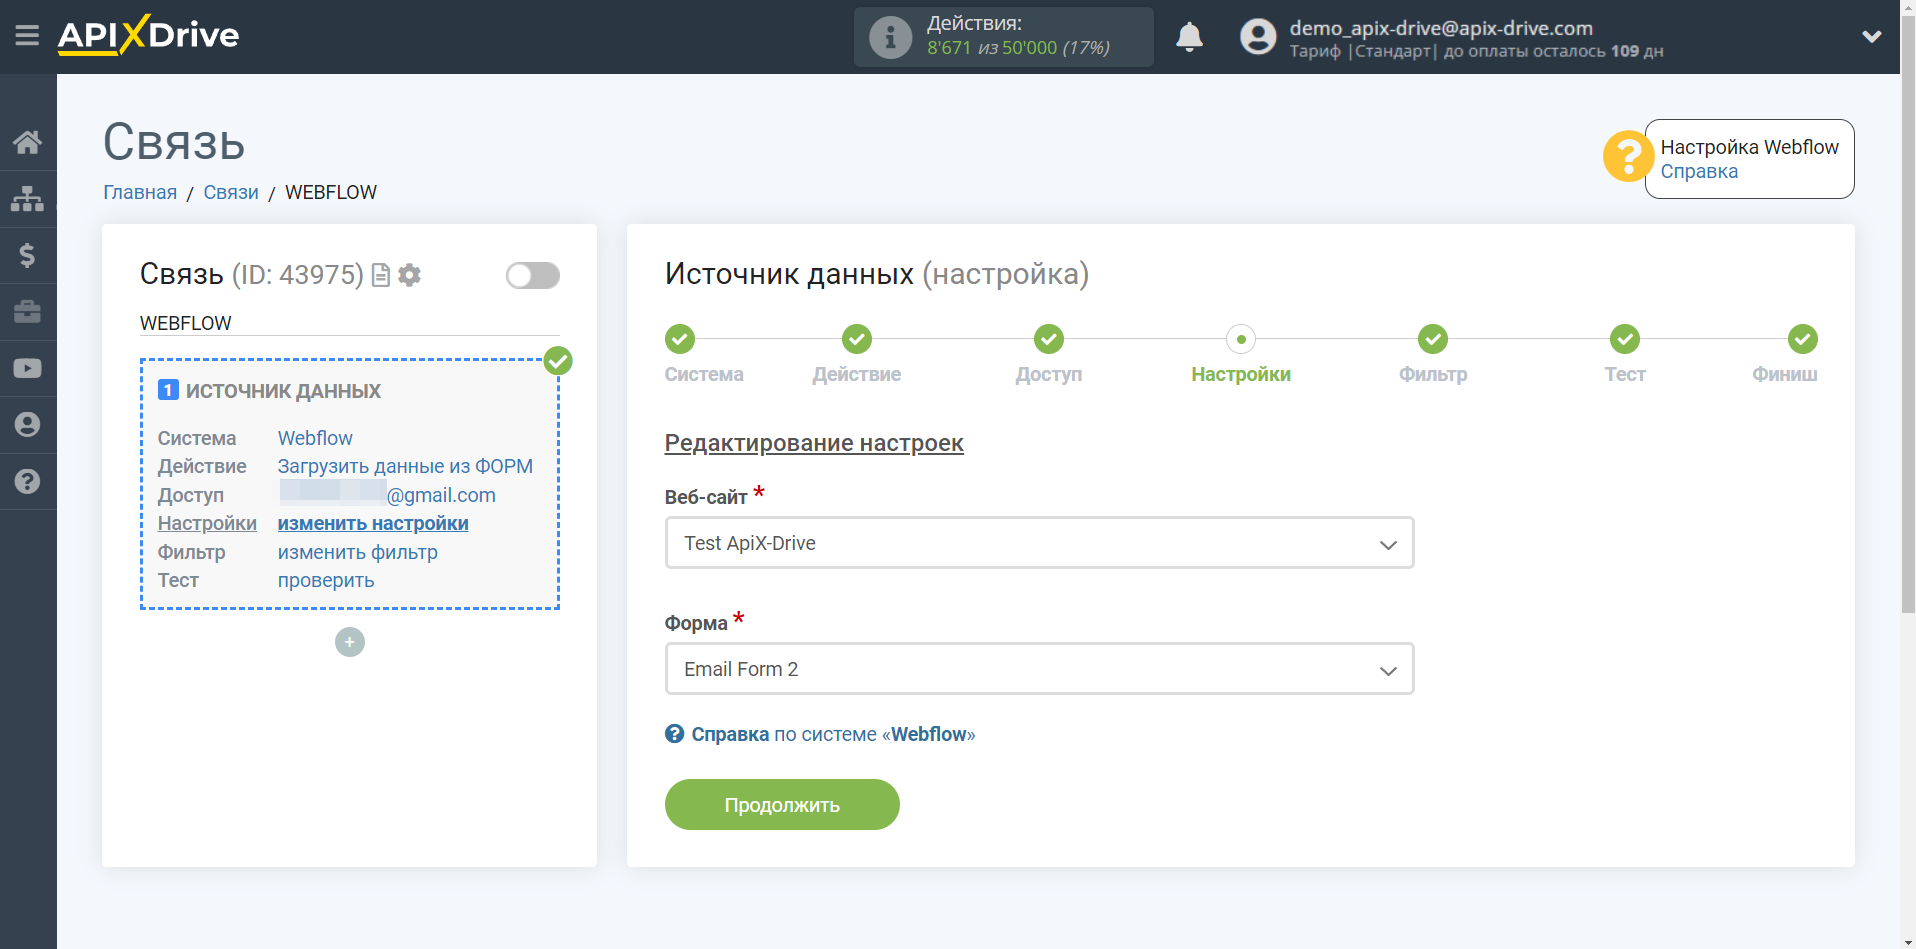Click the user avatar icon
The height and width of the screenshot is (949, 1916).
(1258, 37)
